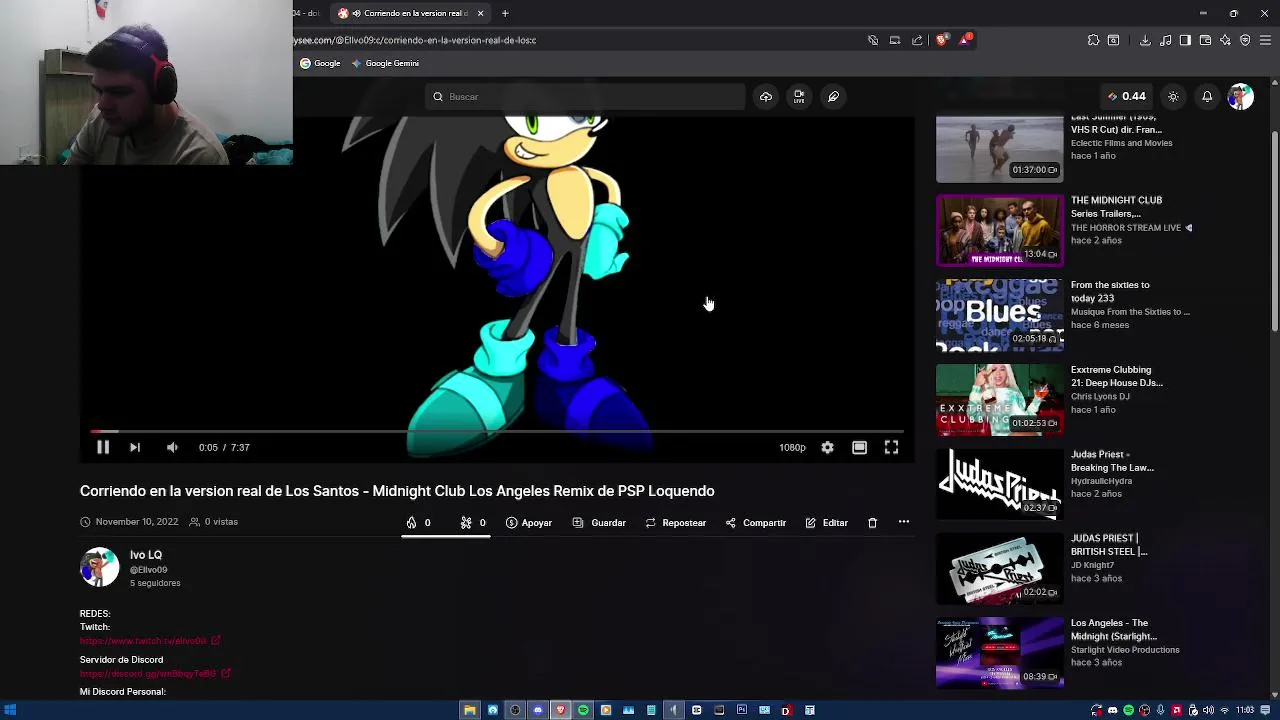Go fullscreen with the player

point(891,447)
